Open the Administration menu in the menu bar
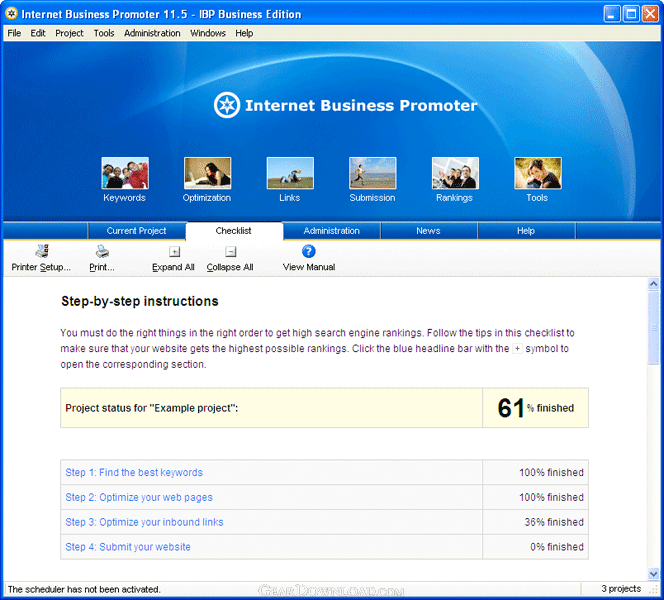This screenshot has width=664, height=600. point(152,33)
